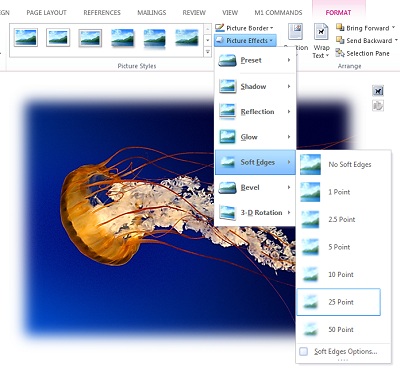Click the Bring Forward icon
This screenshot has height=371, width=400.
pos(340,28)
